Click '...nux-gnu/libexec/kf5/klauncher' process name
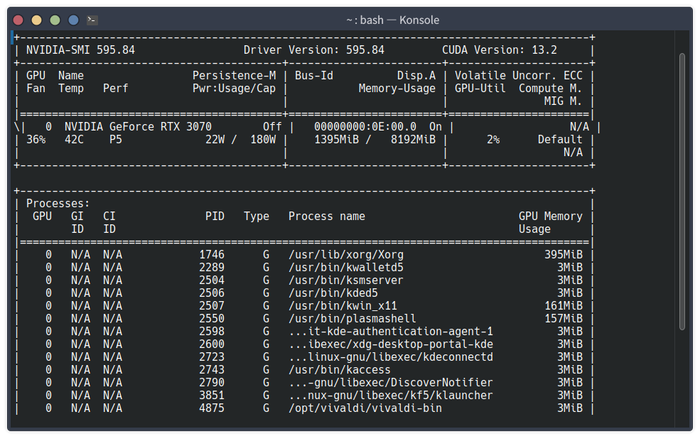Viewport: 700px width, 438px height. pyautogui.click(x=391, y=396)
